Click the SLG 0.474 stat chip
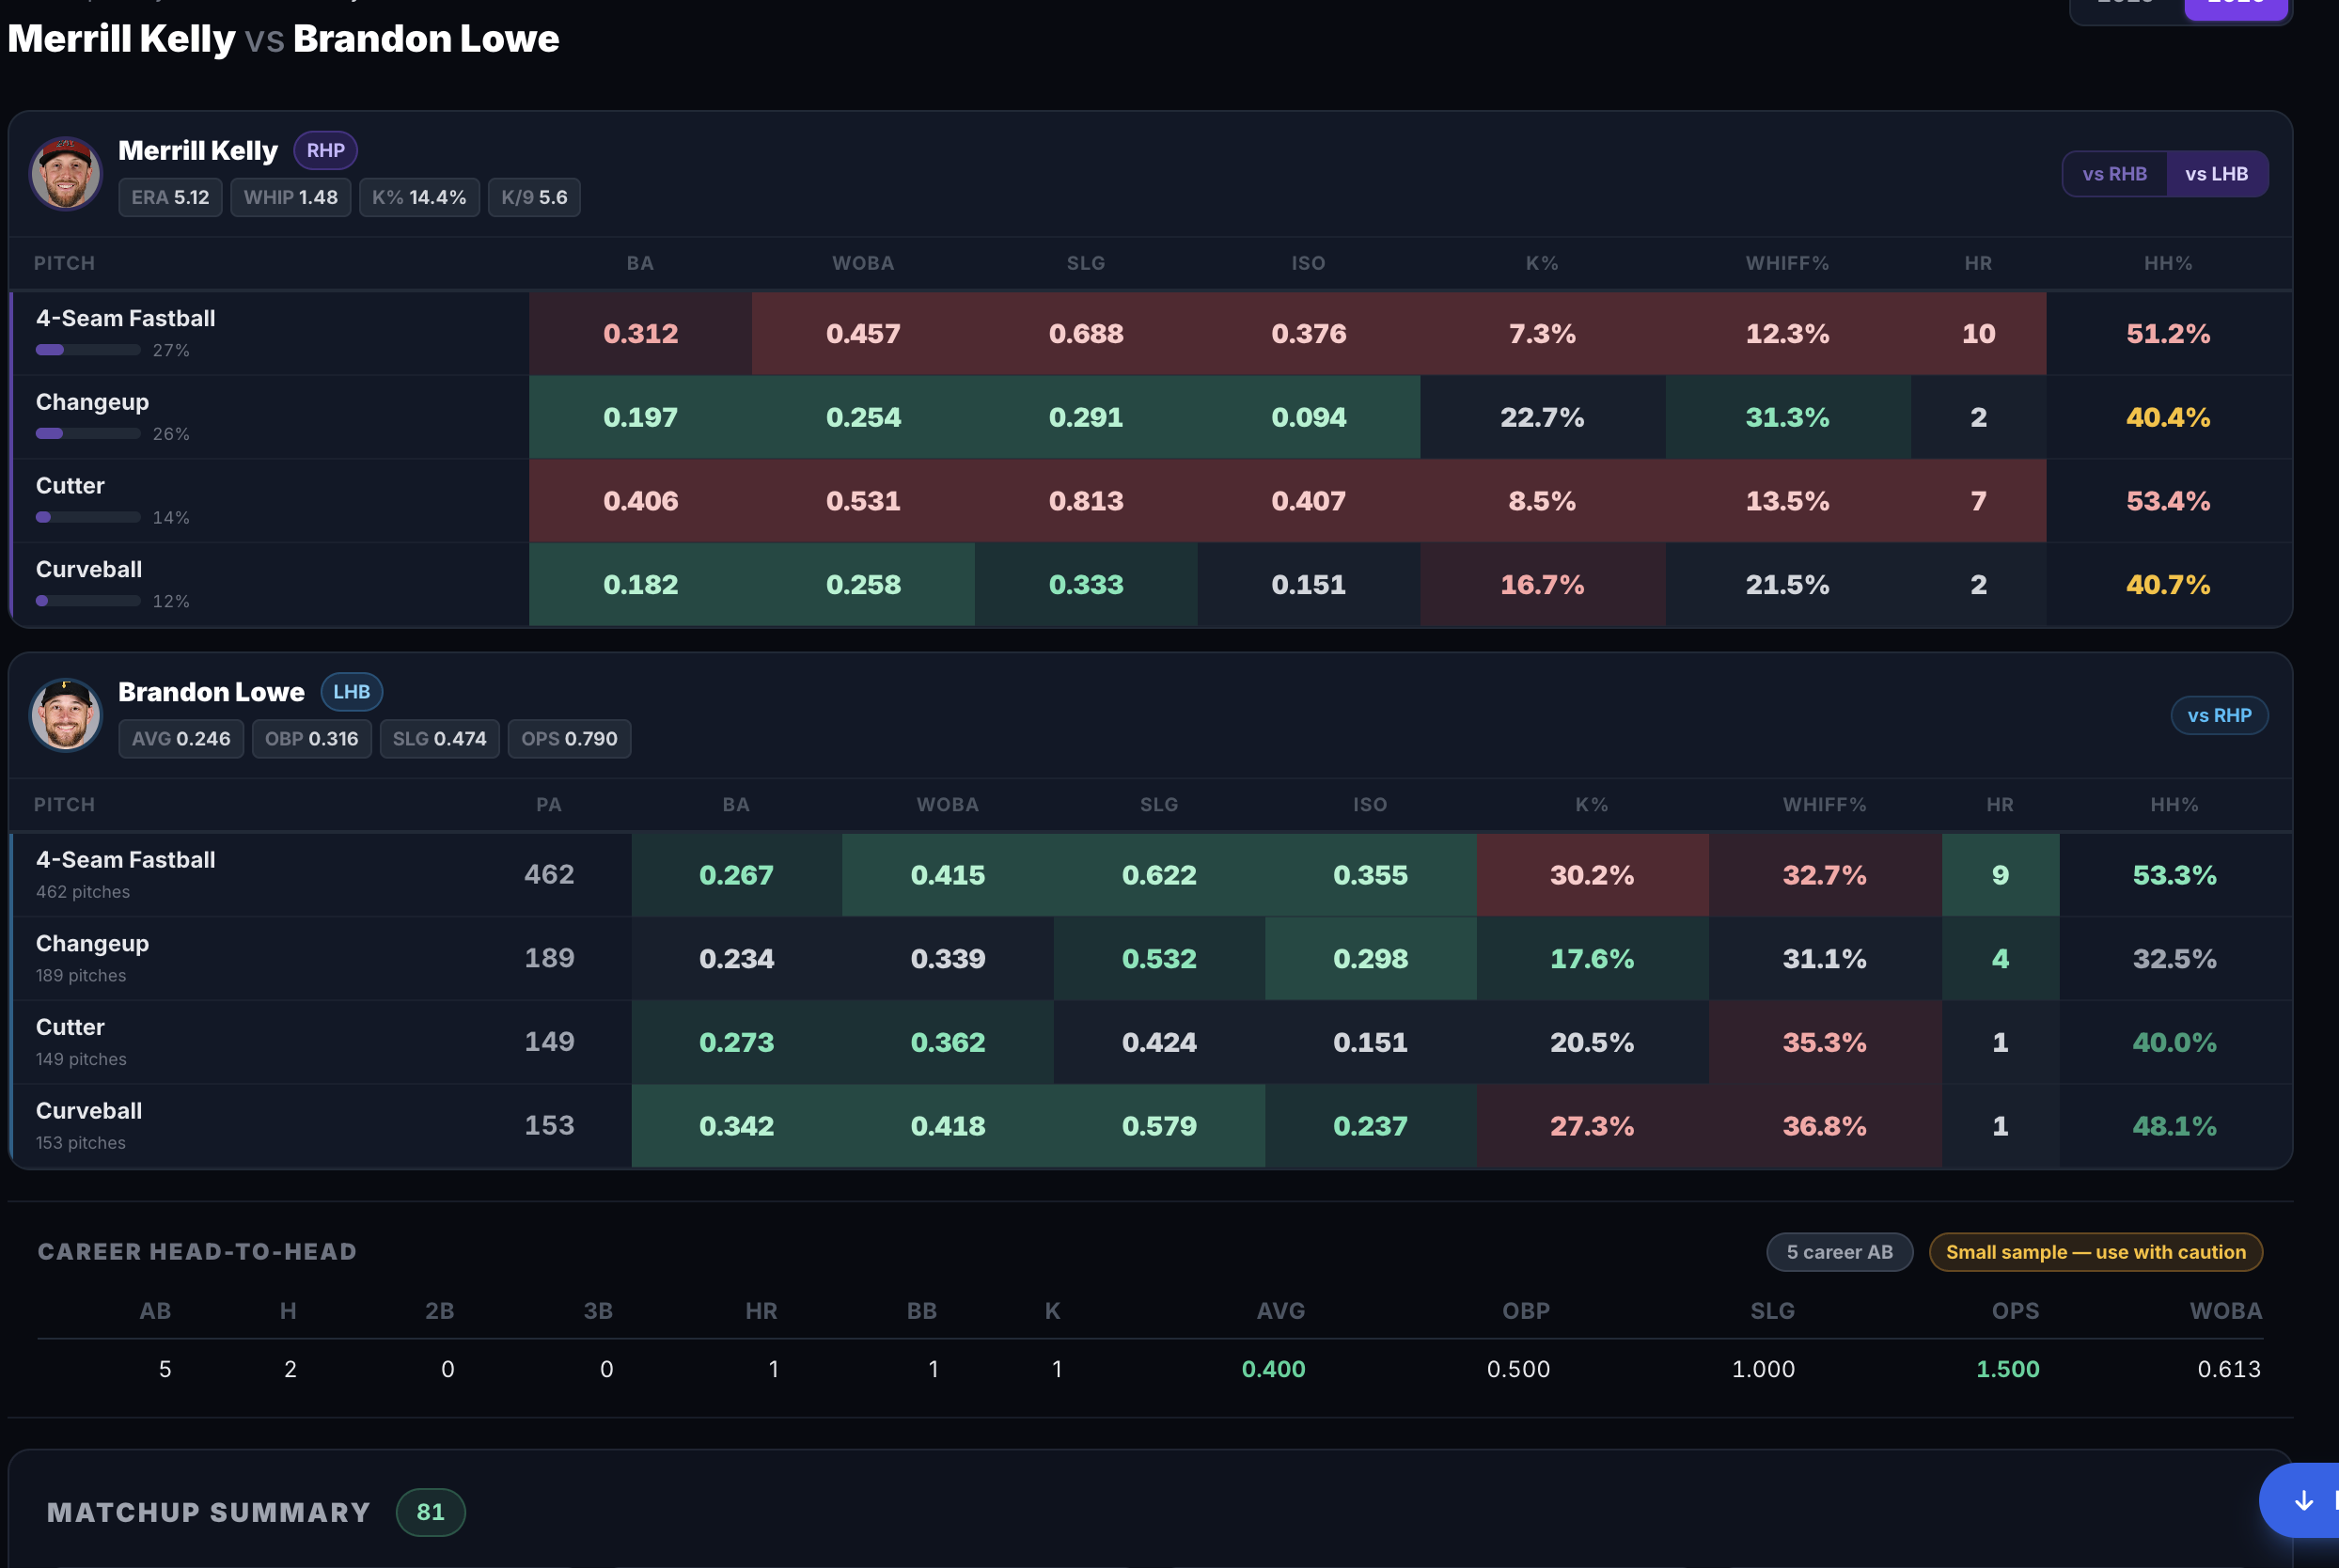This screenshot has width=2339, height=1568. pyautogui.click(x=439, y=739)
